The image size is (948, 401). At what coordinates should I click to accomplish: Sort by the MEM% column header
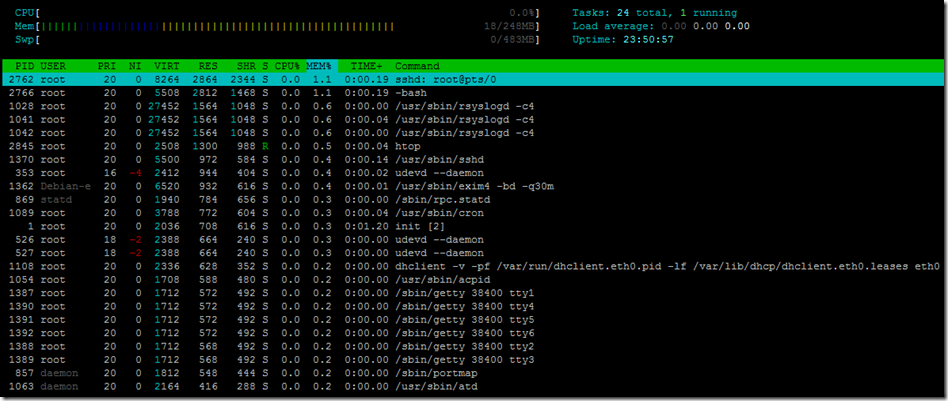click(322, 66)
